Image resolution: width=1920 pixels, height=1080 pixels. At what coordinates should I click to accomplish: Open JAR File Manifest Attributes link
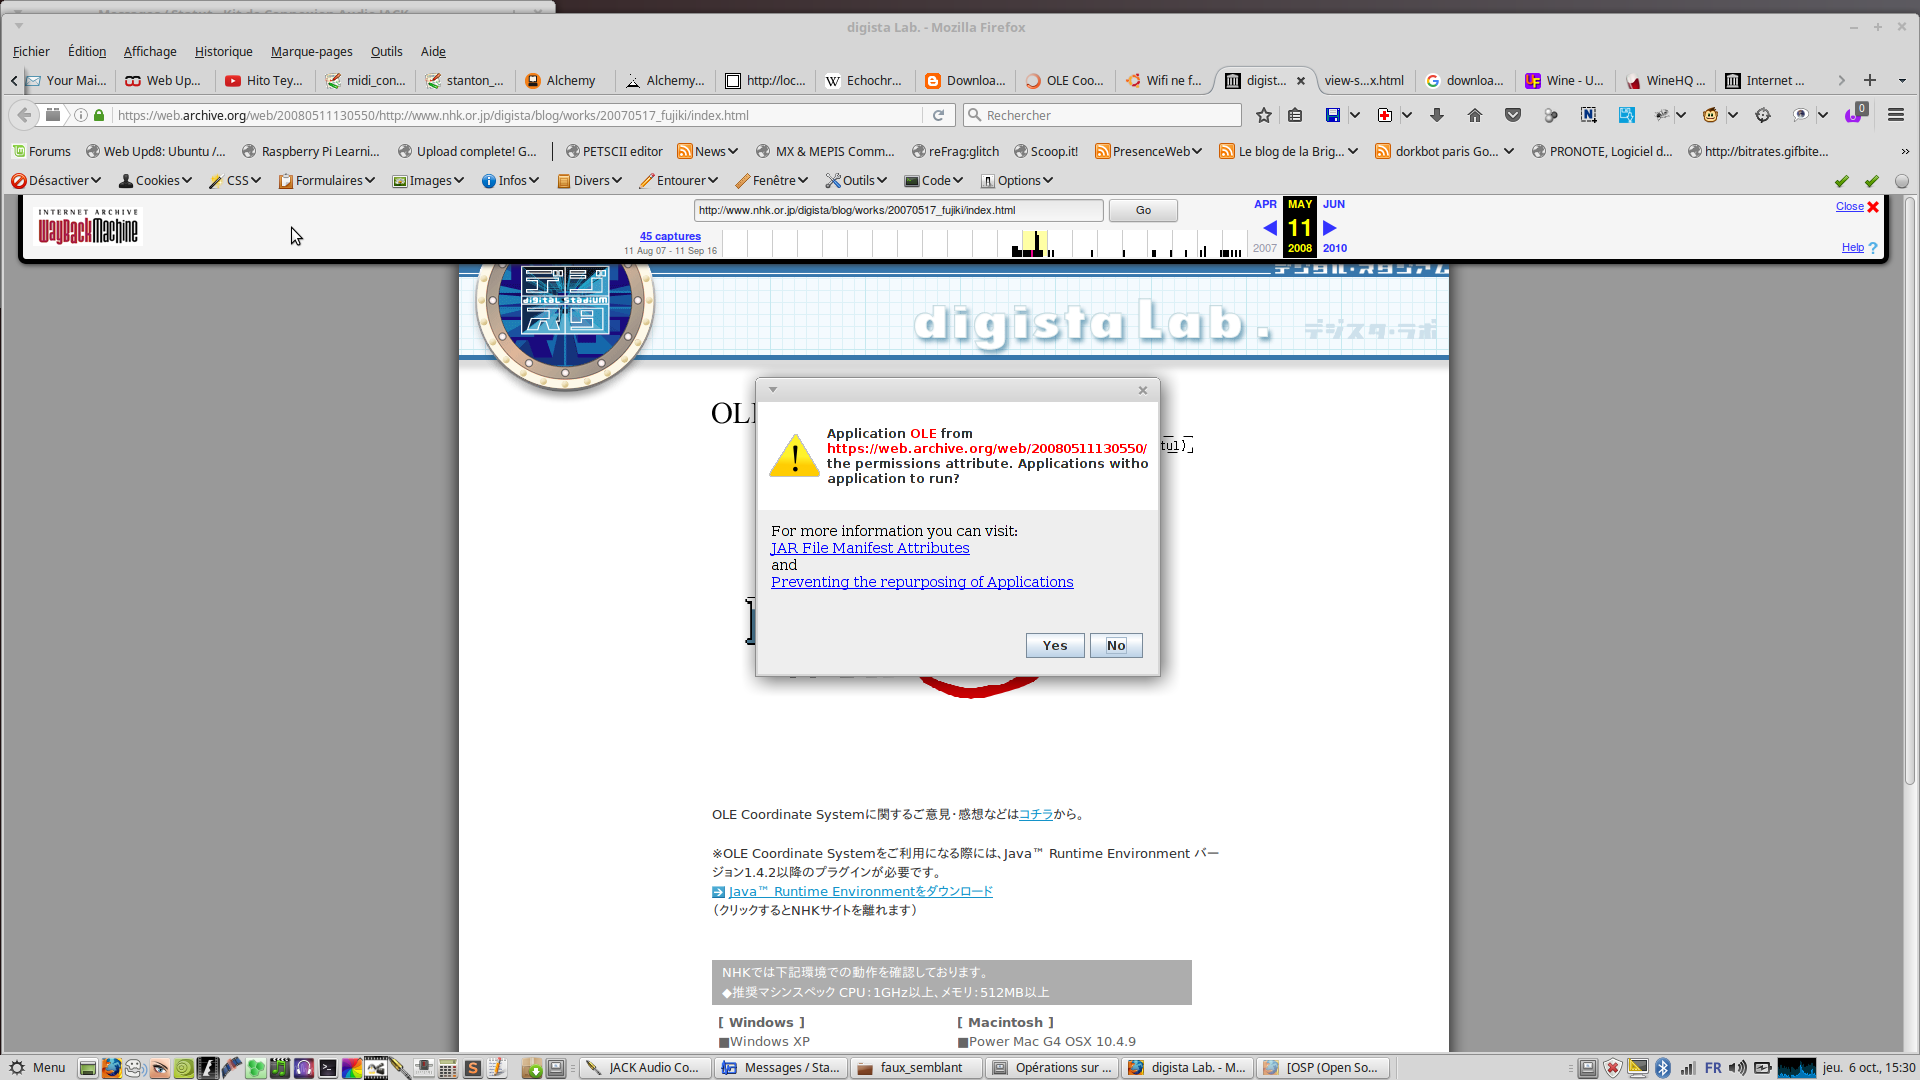[870, 548]
